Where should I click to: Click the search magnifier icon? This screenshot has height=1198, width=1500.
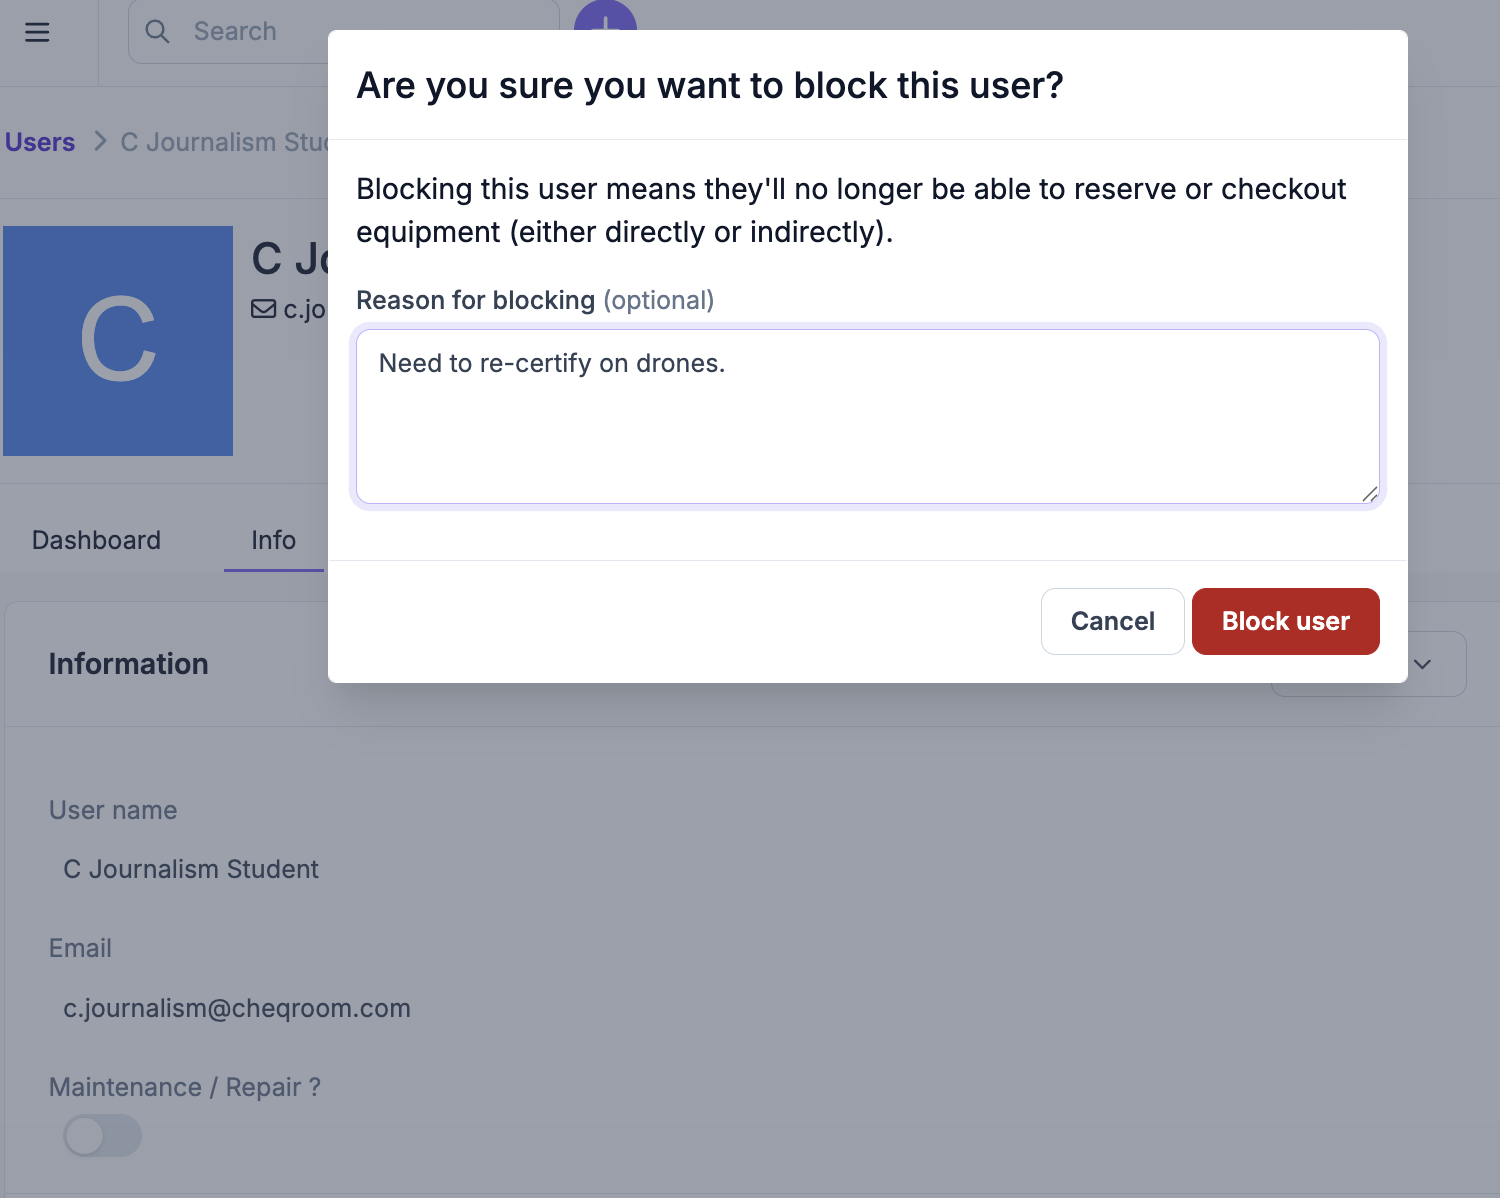pos(157,31)
